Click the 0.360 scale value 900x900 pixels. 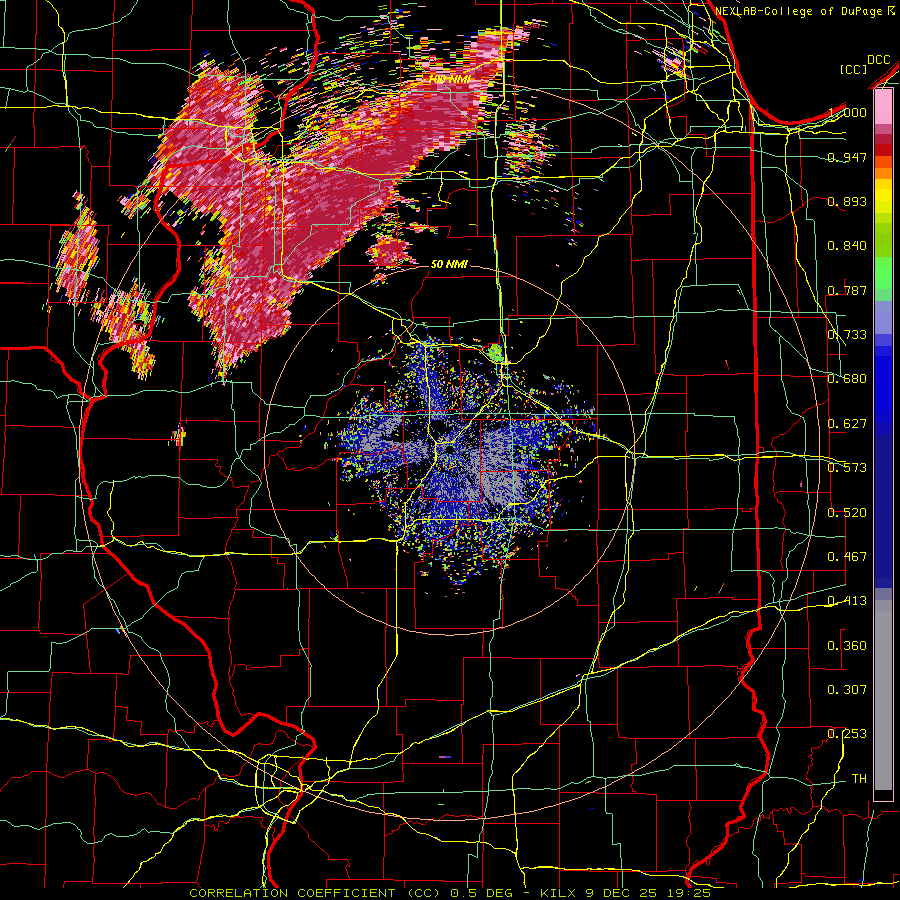847,646
